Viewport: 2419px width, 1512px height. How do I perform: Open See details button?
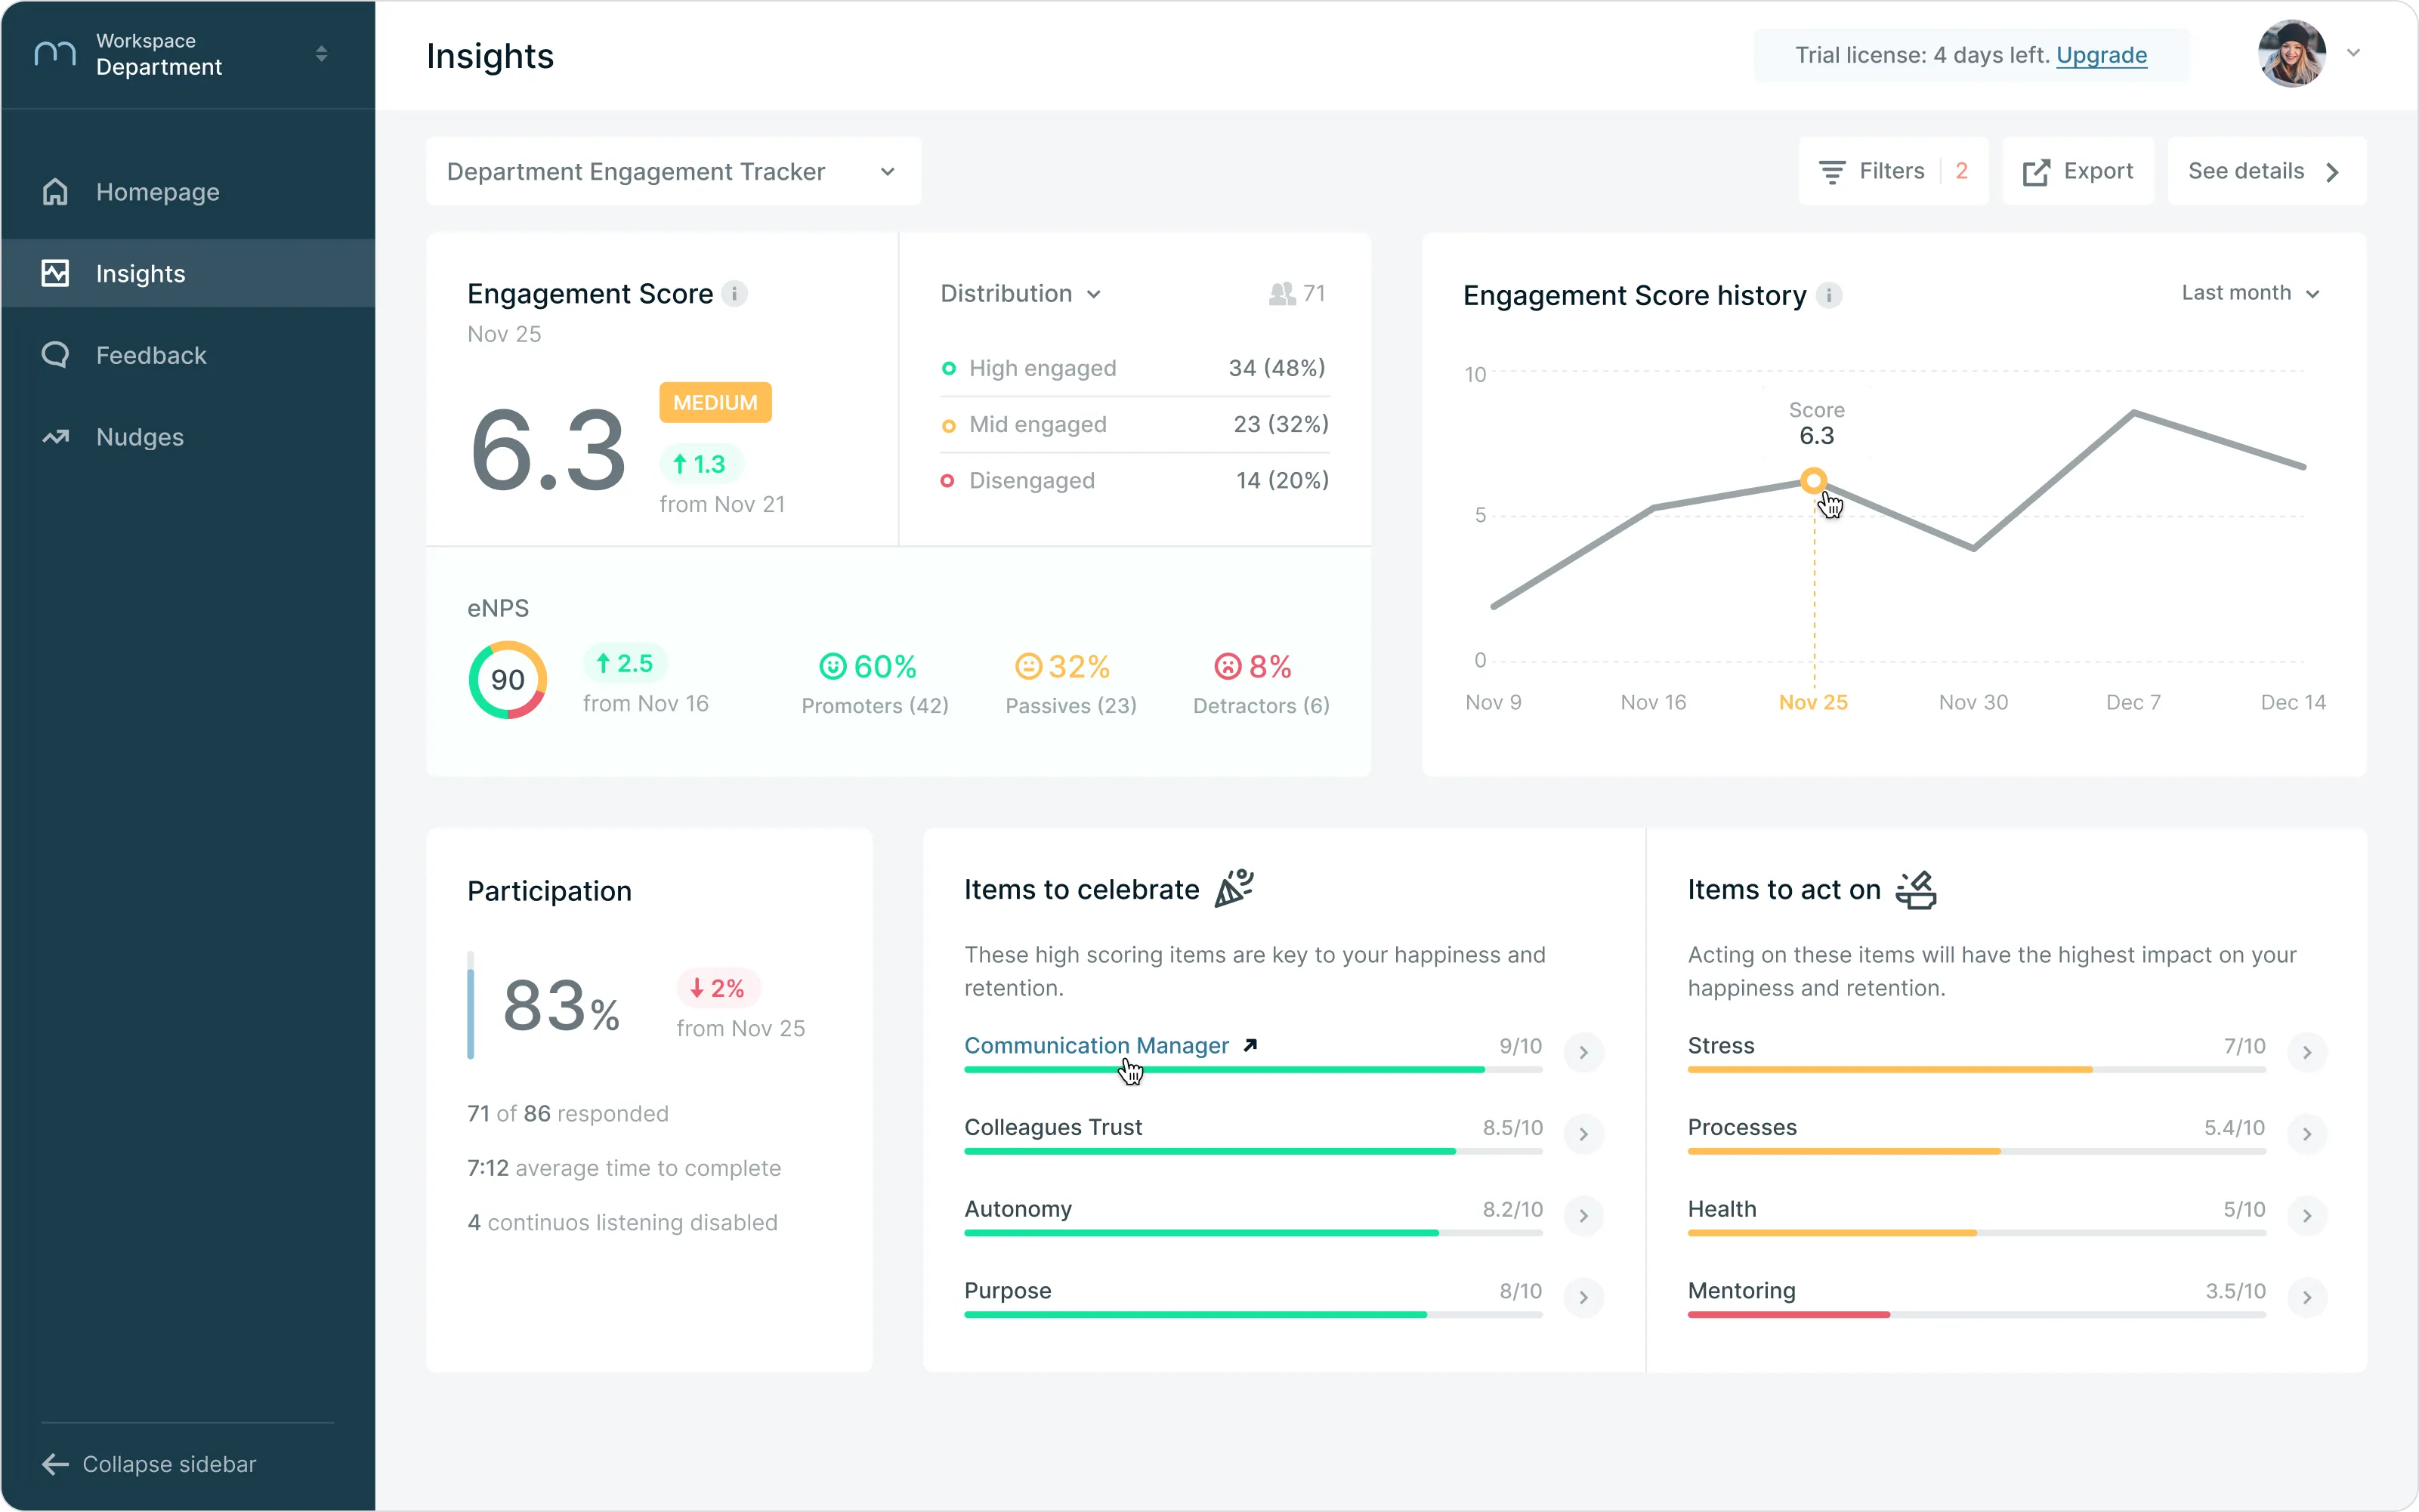coord(2266,171)
